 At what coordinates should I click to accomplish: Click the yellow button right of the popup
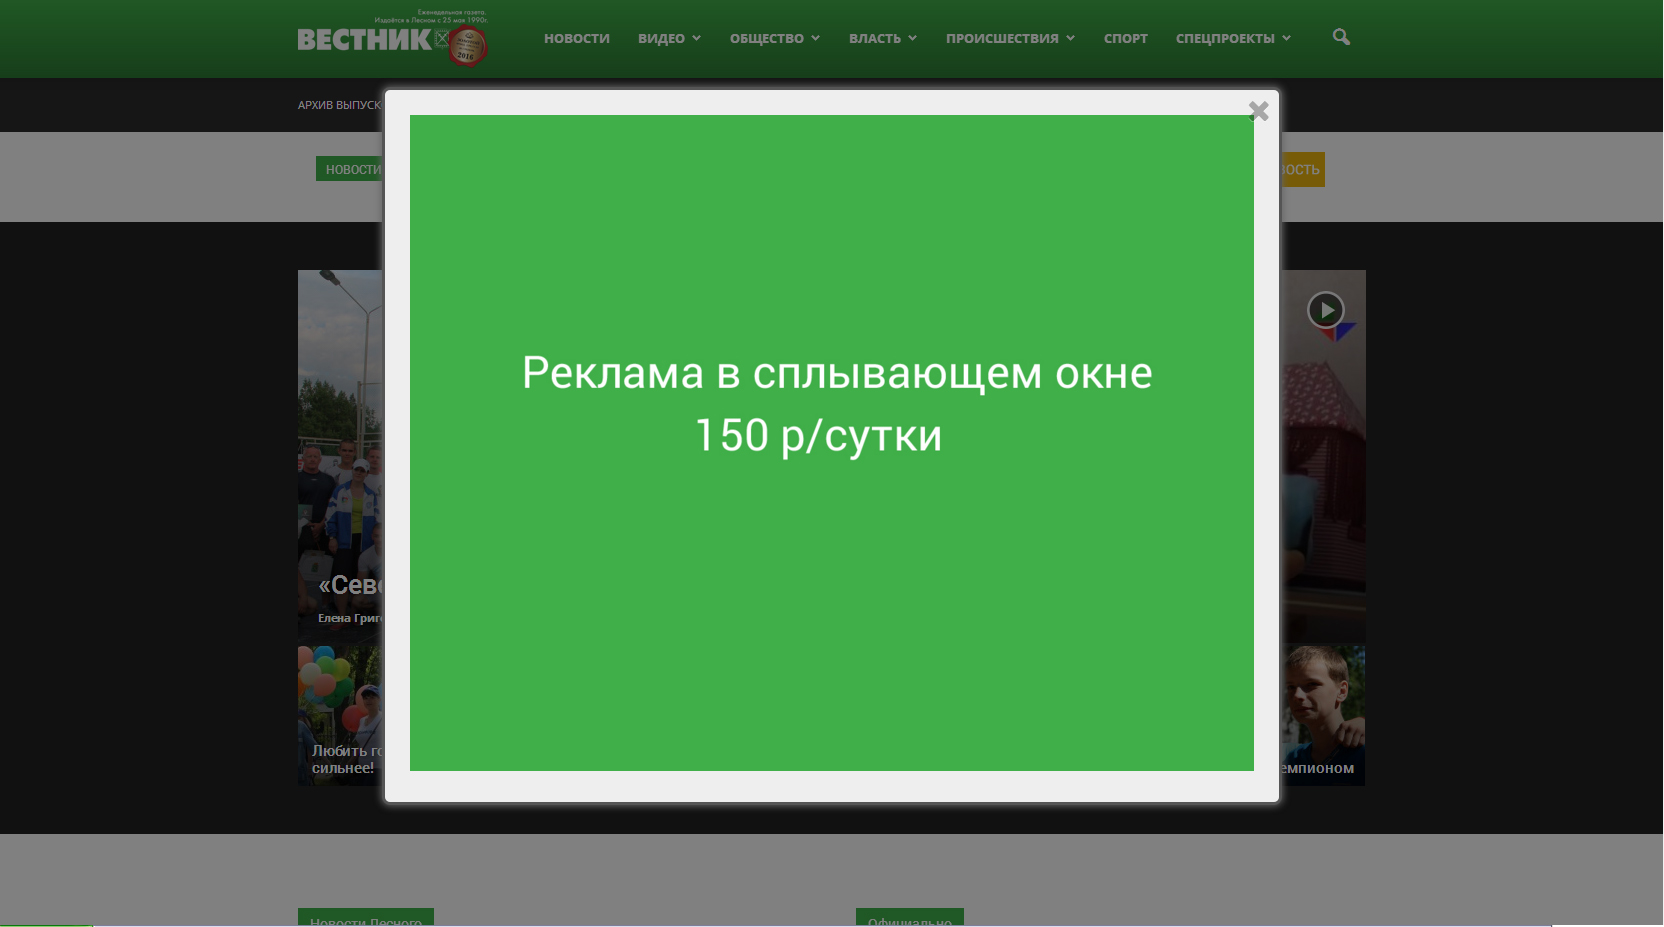coord(1302,169)
